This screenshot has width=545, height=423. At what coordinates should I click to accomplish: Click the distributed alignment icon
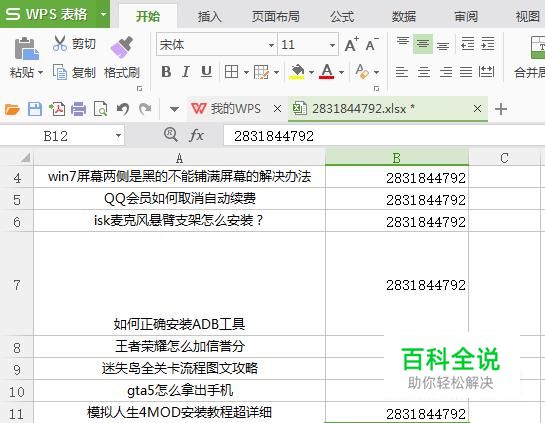[486, 72]
